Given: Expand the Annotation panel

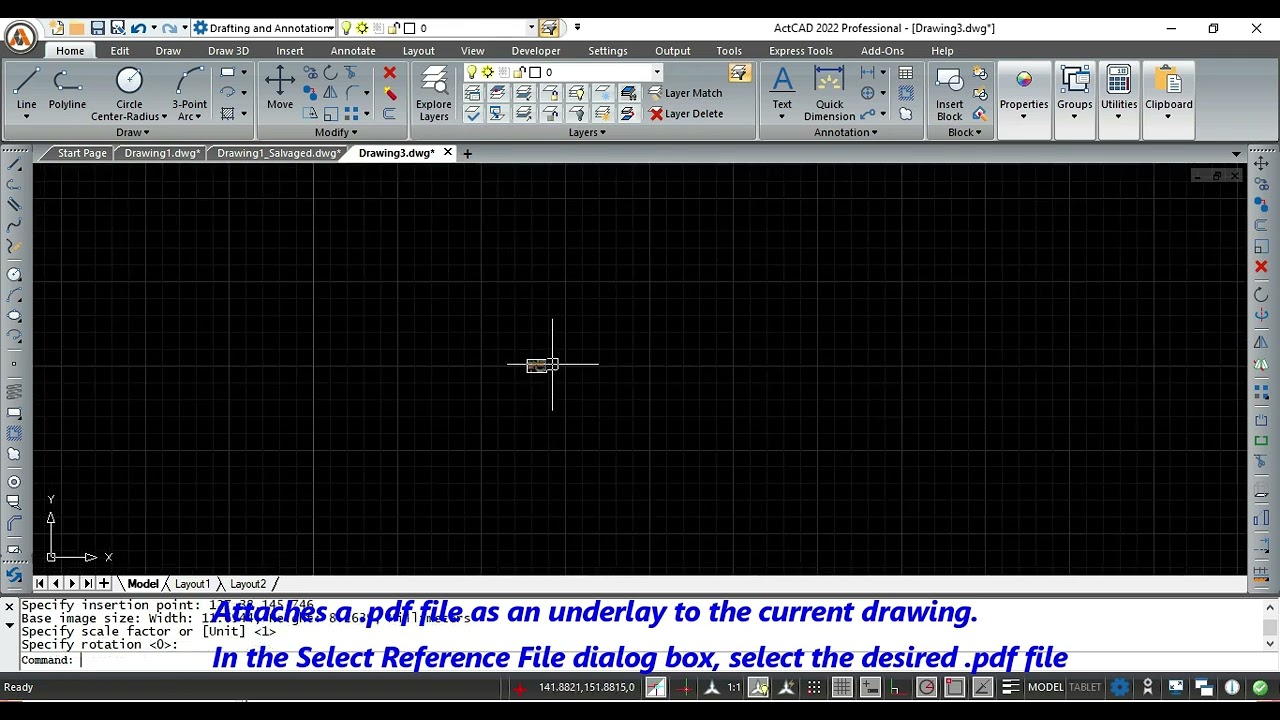Looking at the screenshot, I should (846, 132).
